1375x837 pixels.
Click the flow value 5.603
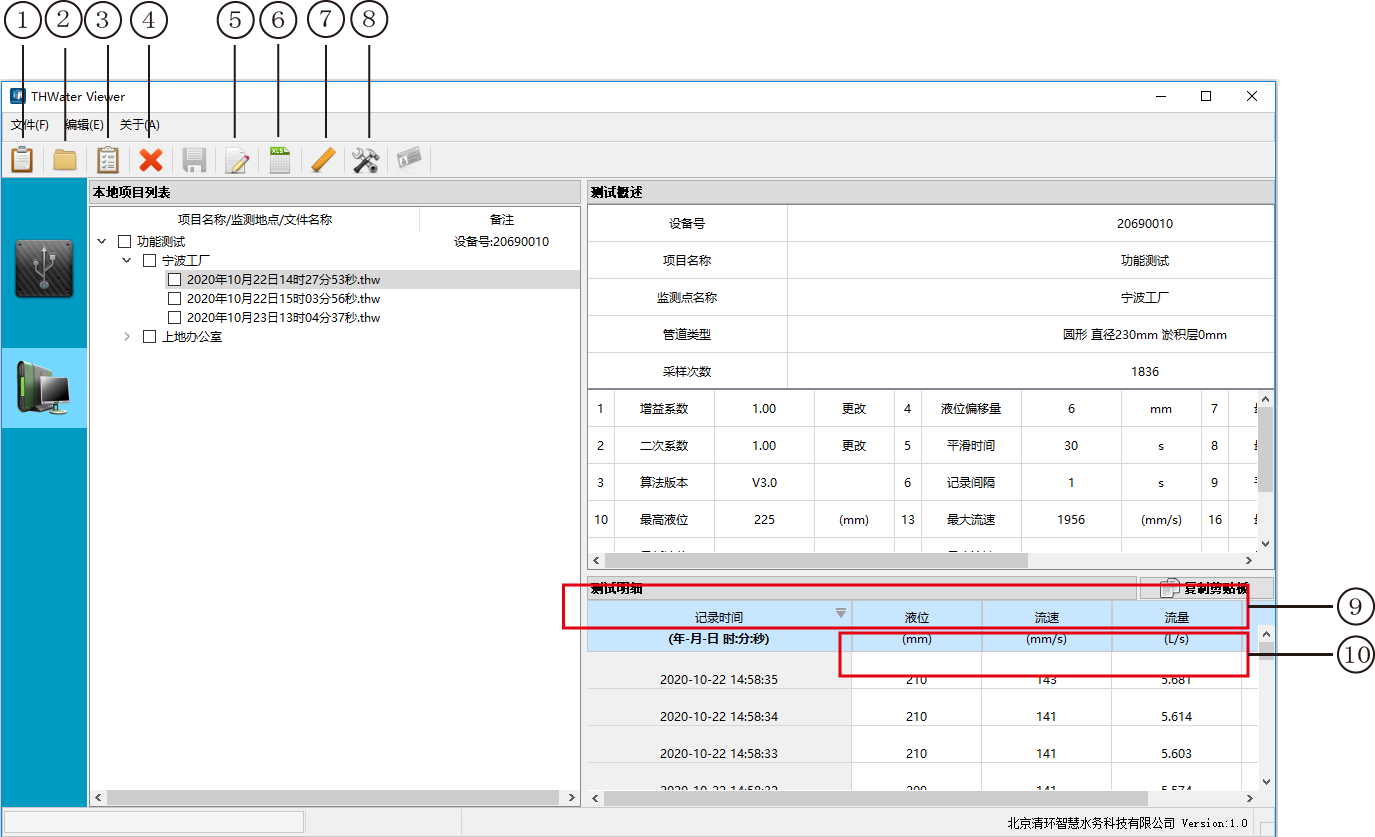click(1177, 753)
